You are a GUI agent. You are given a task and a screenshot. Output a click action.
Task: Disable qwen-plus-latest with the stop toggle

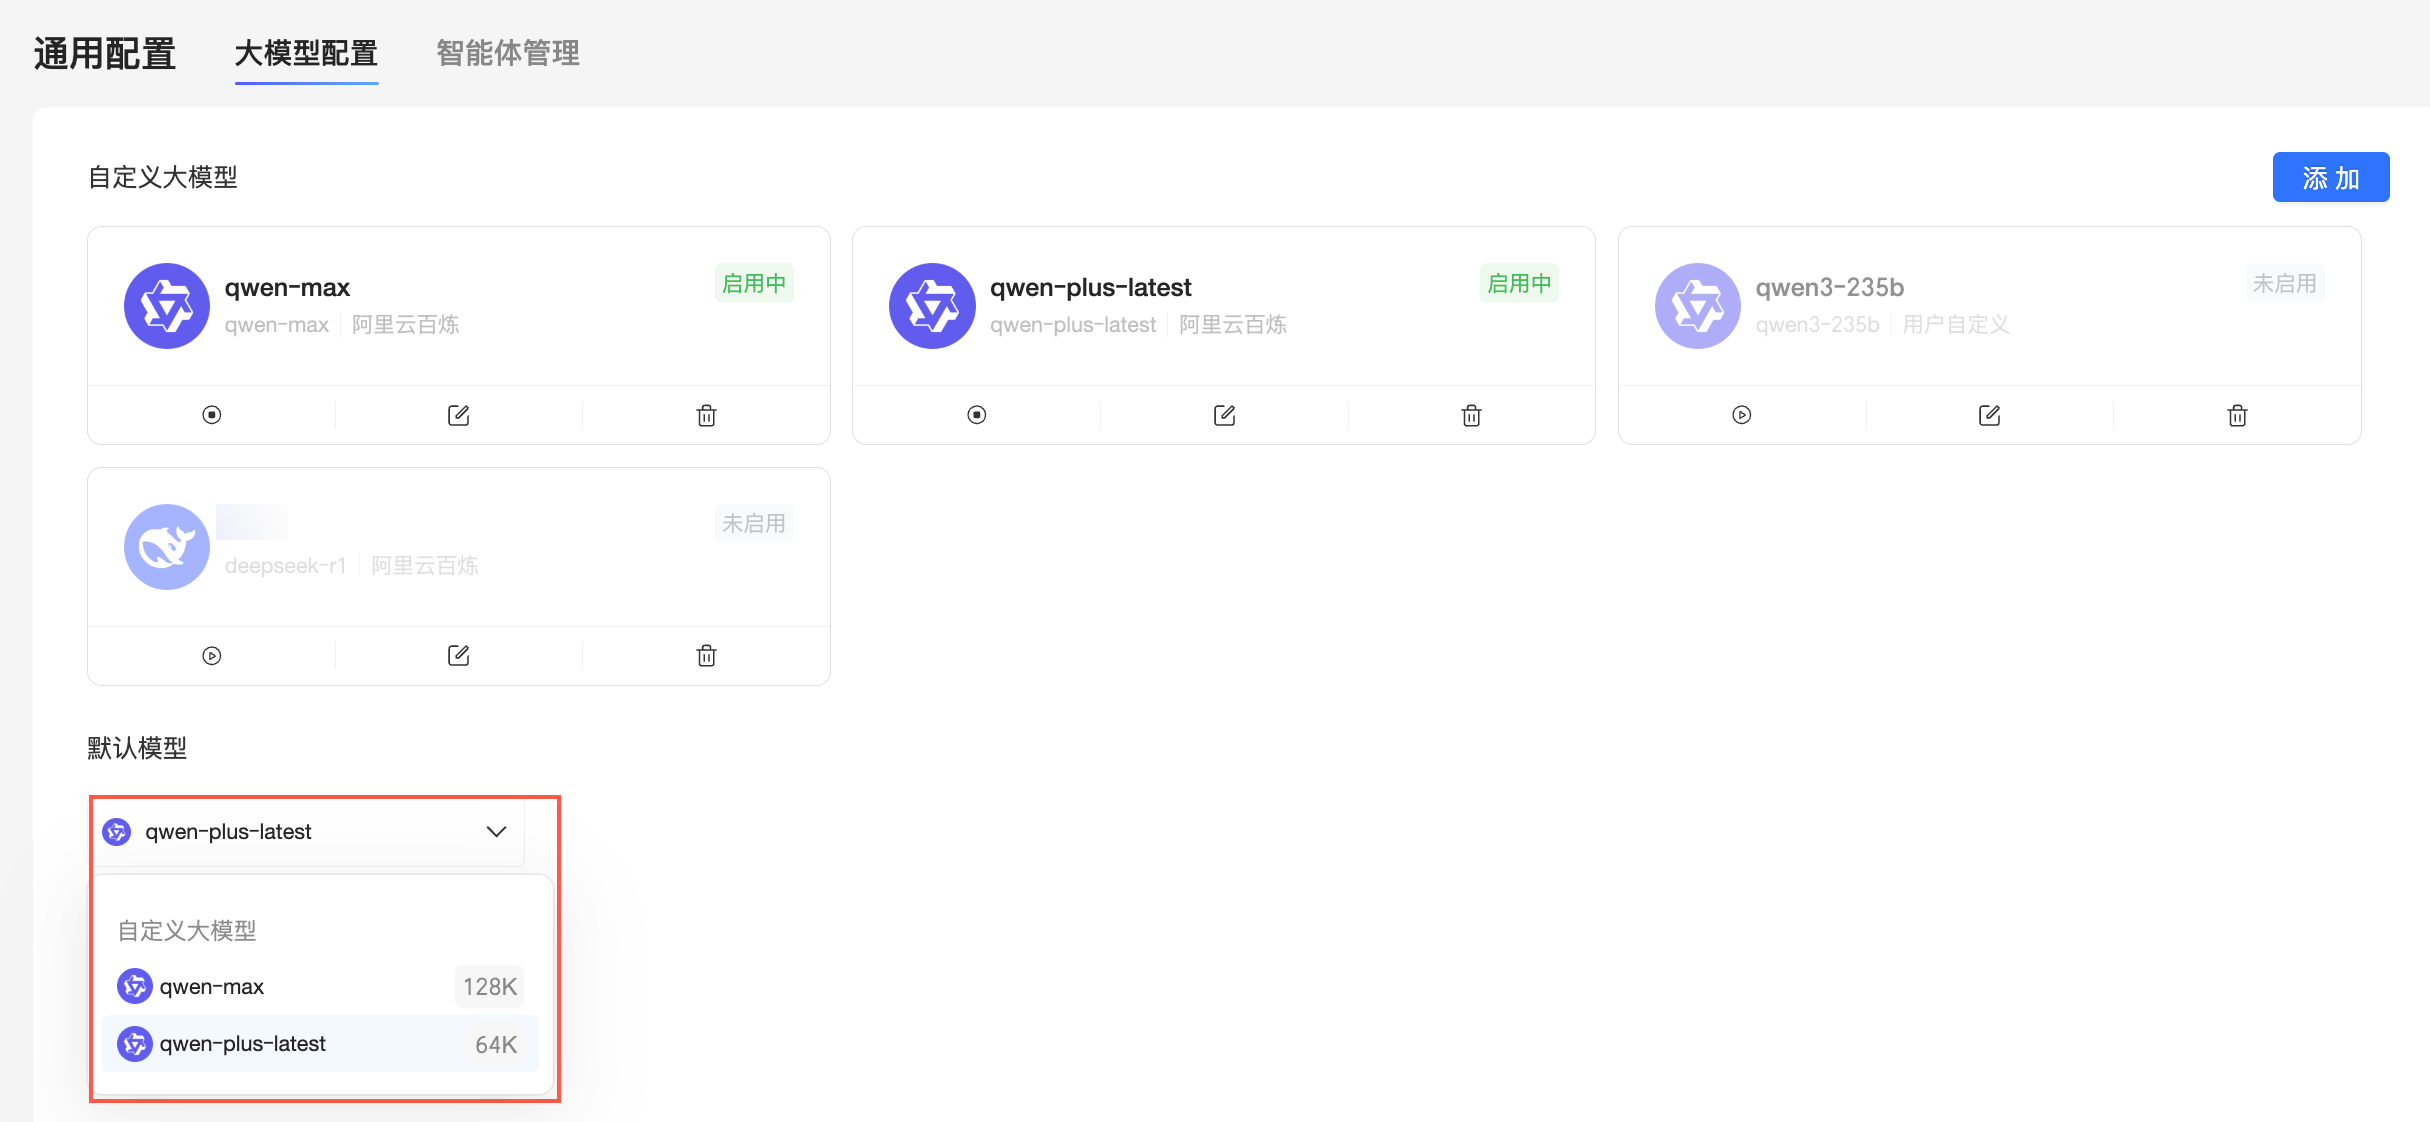tap(977, 415)
